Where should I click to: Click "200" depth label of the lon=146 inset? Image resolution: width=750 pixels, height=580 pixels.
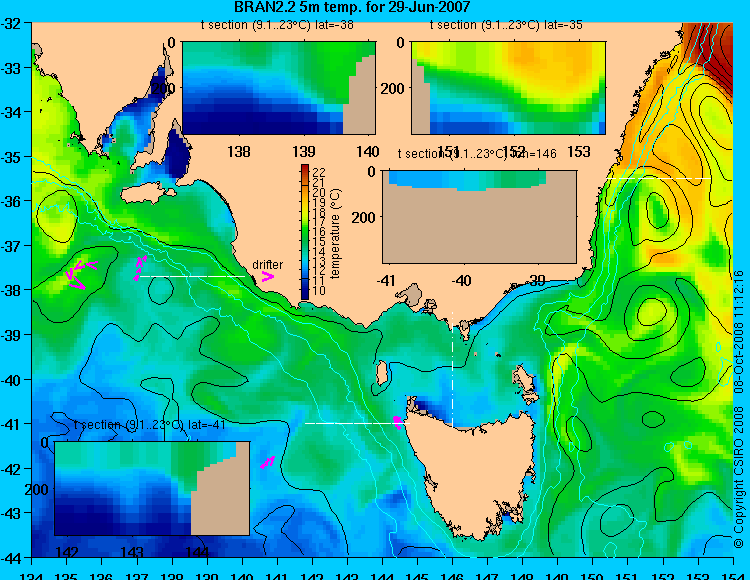[363, 218]
